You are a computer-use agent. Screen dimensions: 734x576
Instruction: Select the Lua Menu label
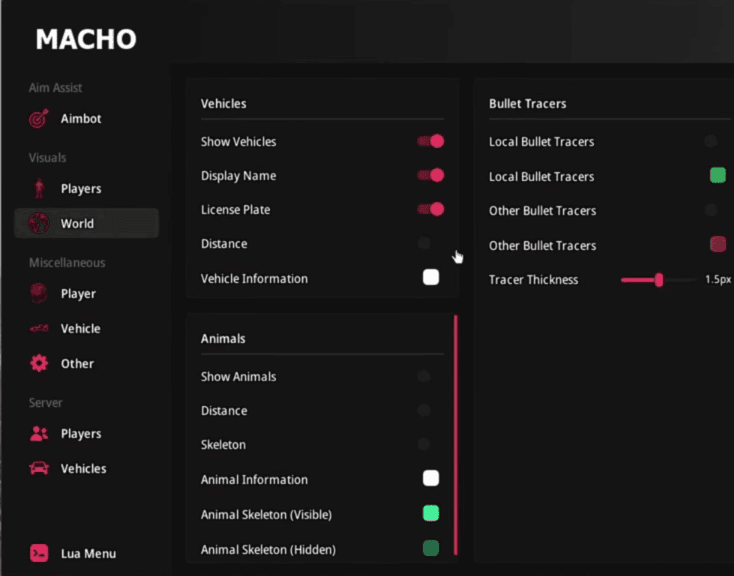tap(88, 553)
